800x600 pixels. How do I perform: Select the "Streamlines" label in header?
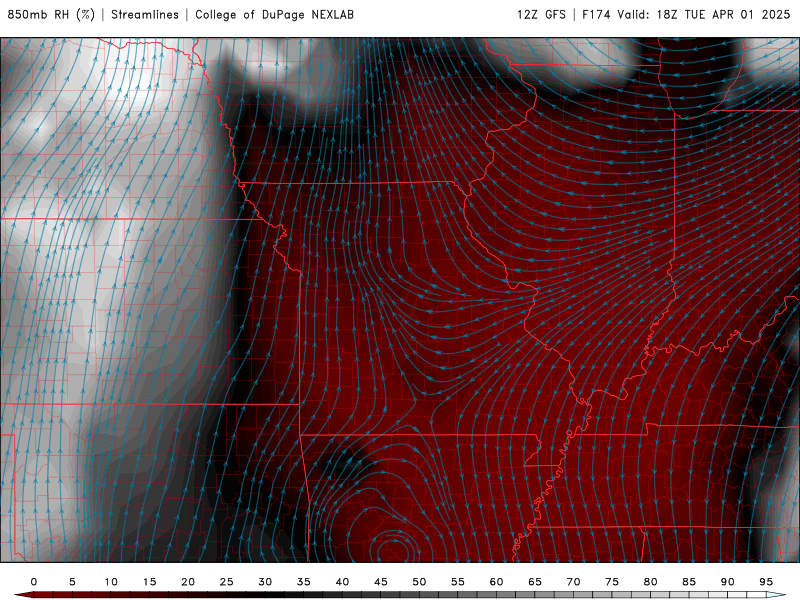pos(145,15)
